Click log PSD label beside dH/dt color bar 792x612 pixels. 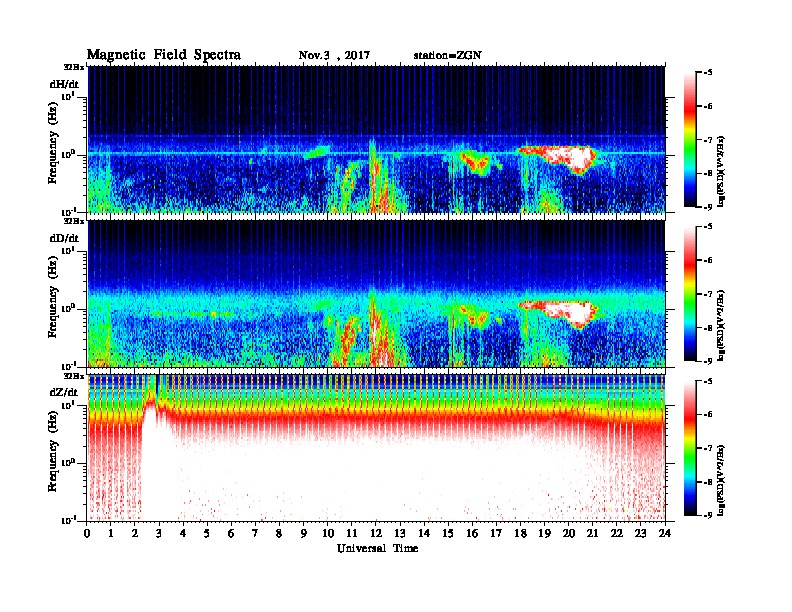coord(721,171)
